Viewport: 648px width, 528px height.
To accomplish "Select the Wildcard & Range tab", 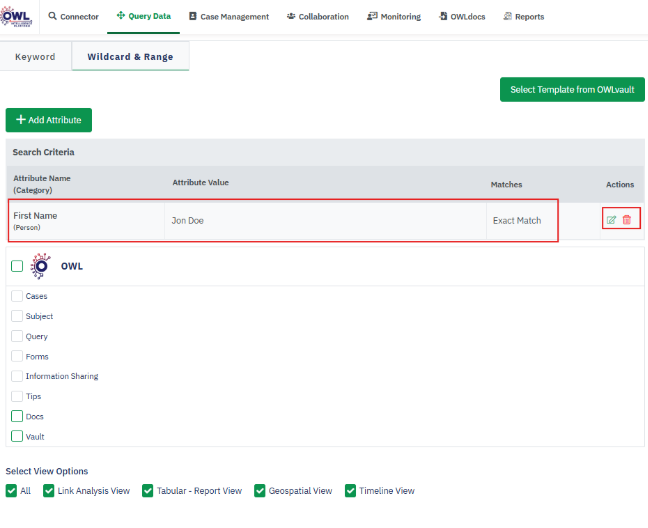I will (x=130, y=57).
